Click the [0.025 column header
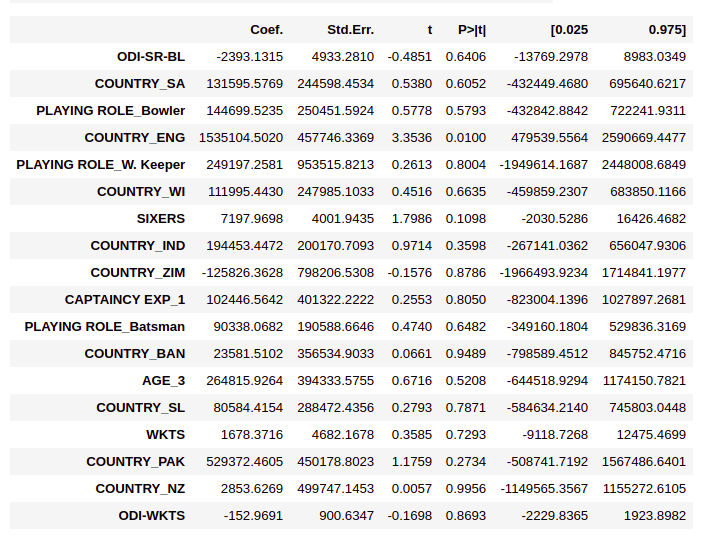 (569, 30)
